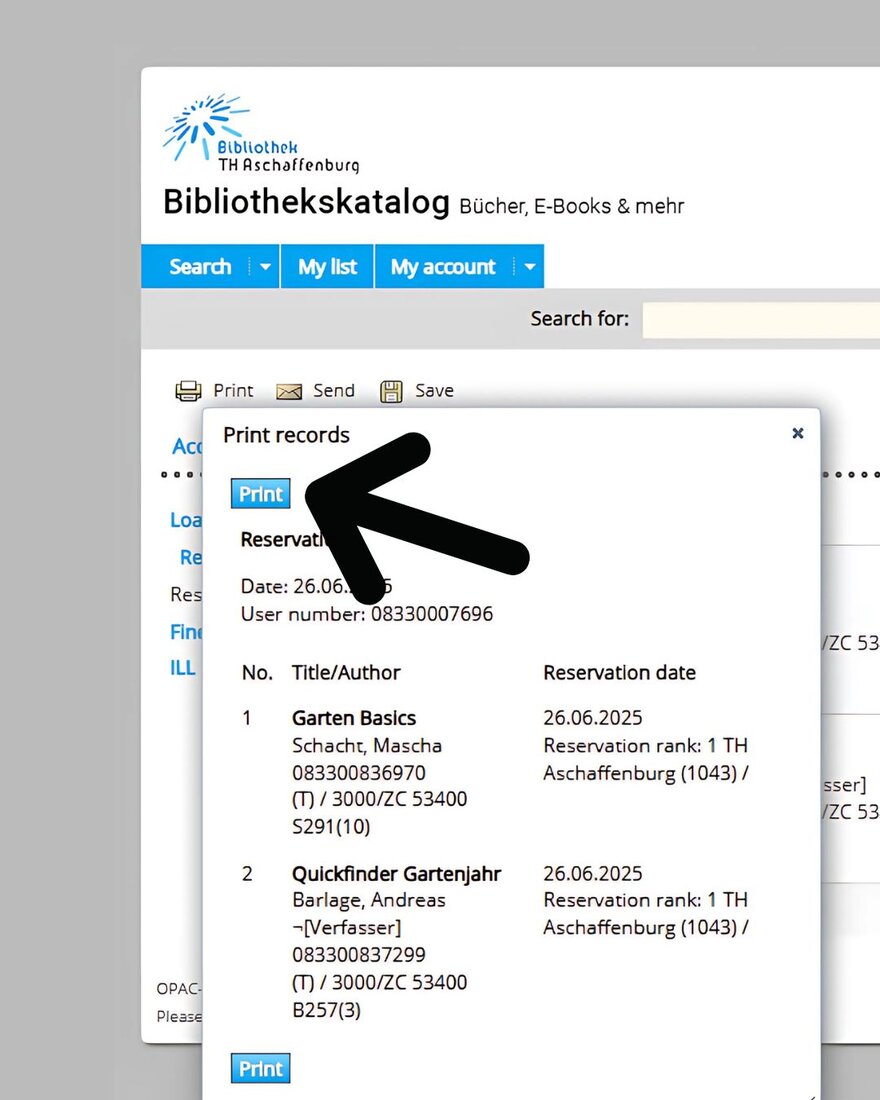Click shelfmark B257(3)
880x1100 pixels.
326,1010
